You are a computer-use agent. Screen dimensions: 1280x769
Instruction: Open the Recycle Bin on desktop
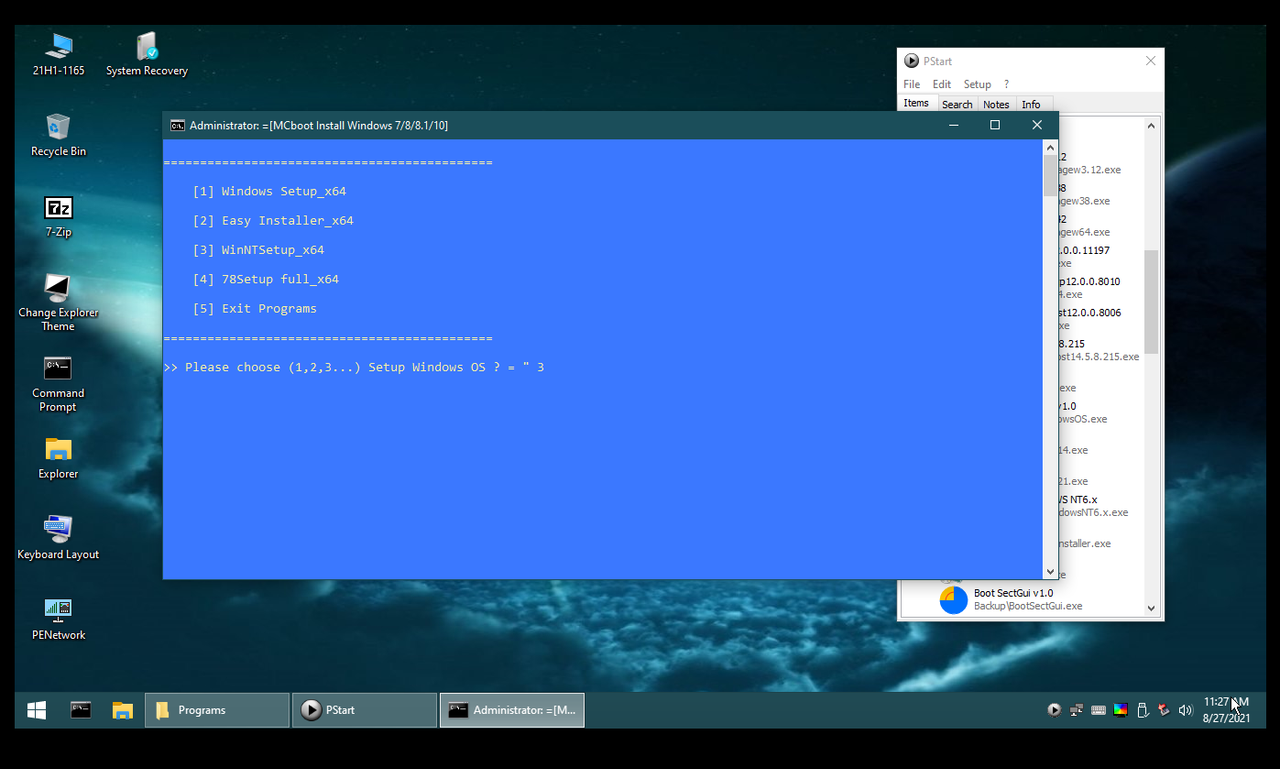click(x=58, y=135)
